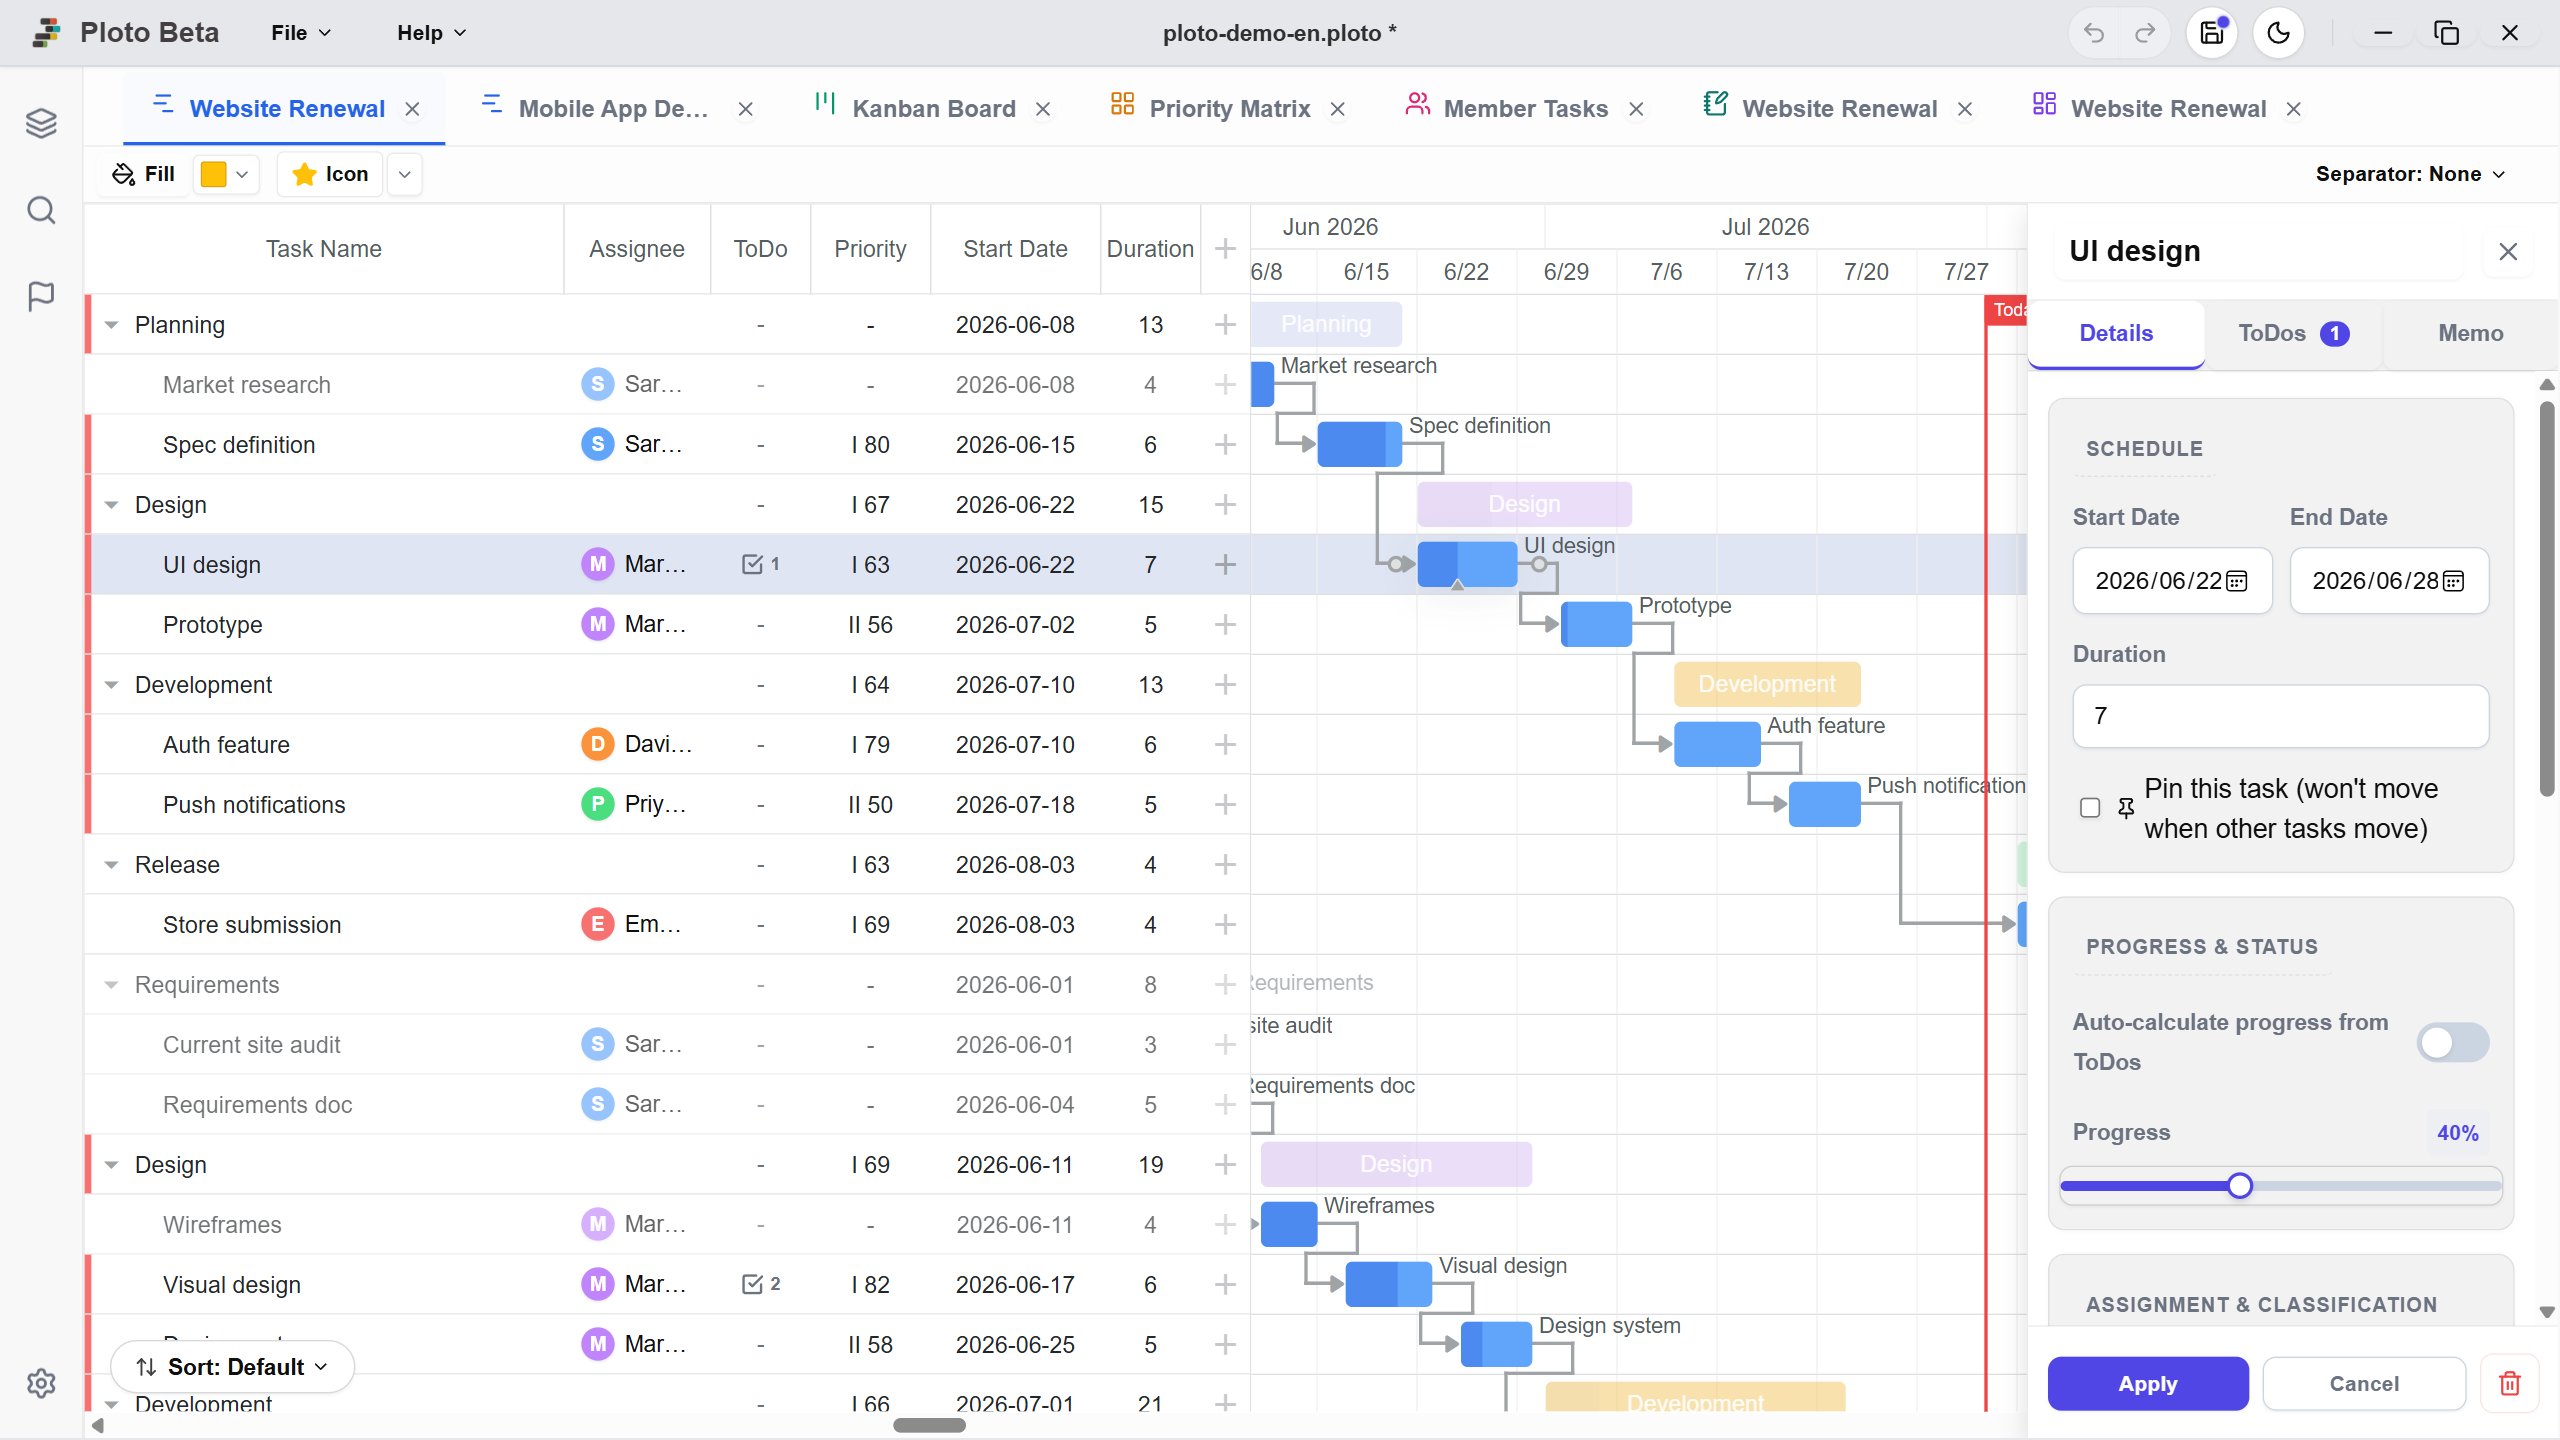The image size is (2560, 1440).
Task: Click the save file icon
Action: (2212, 33)
